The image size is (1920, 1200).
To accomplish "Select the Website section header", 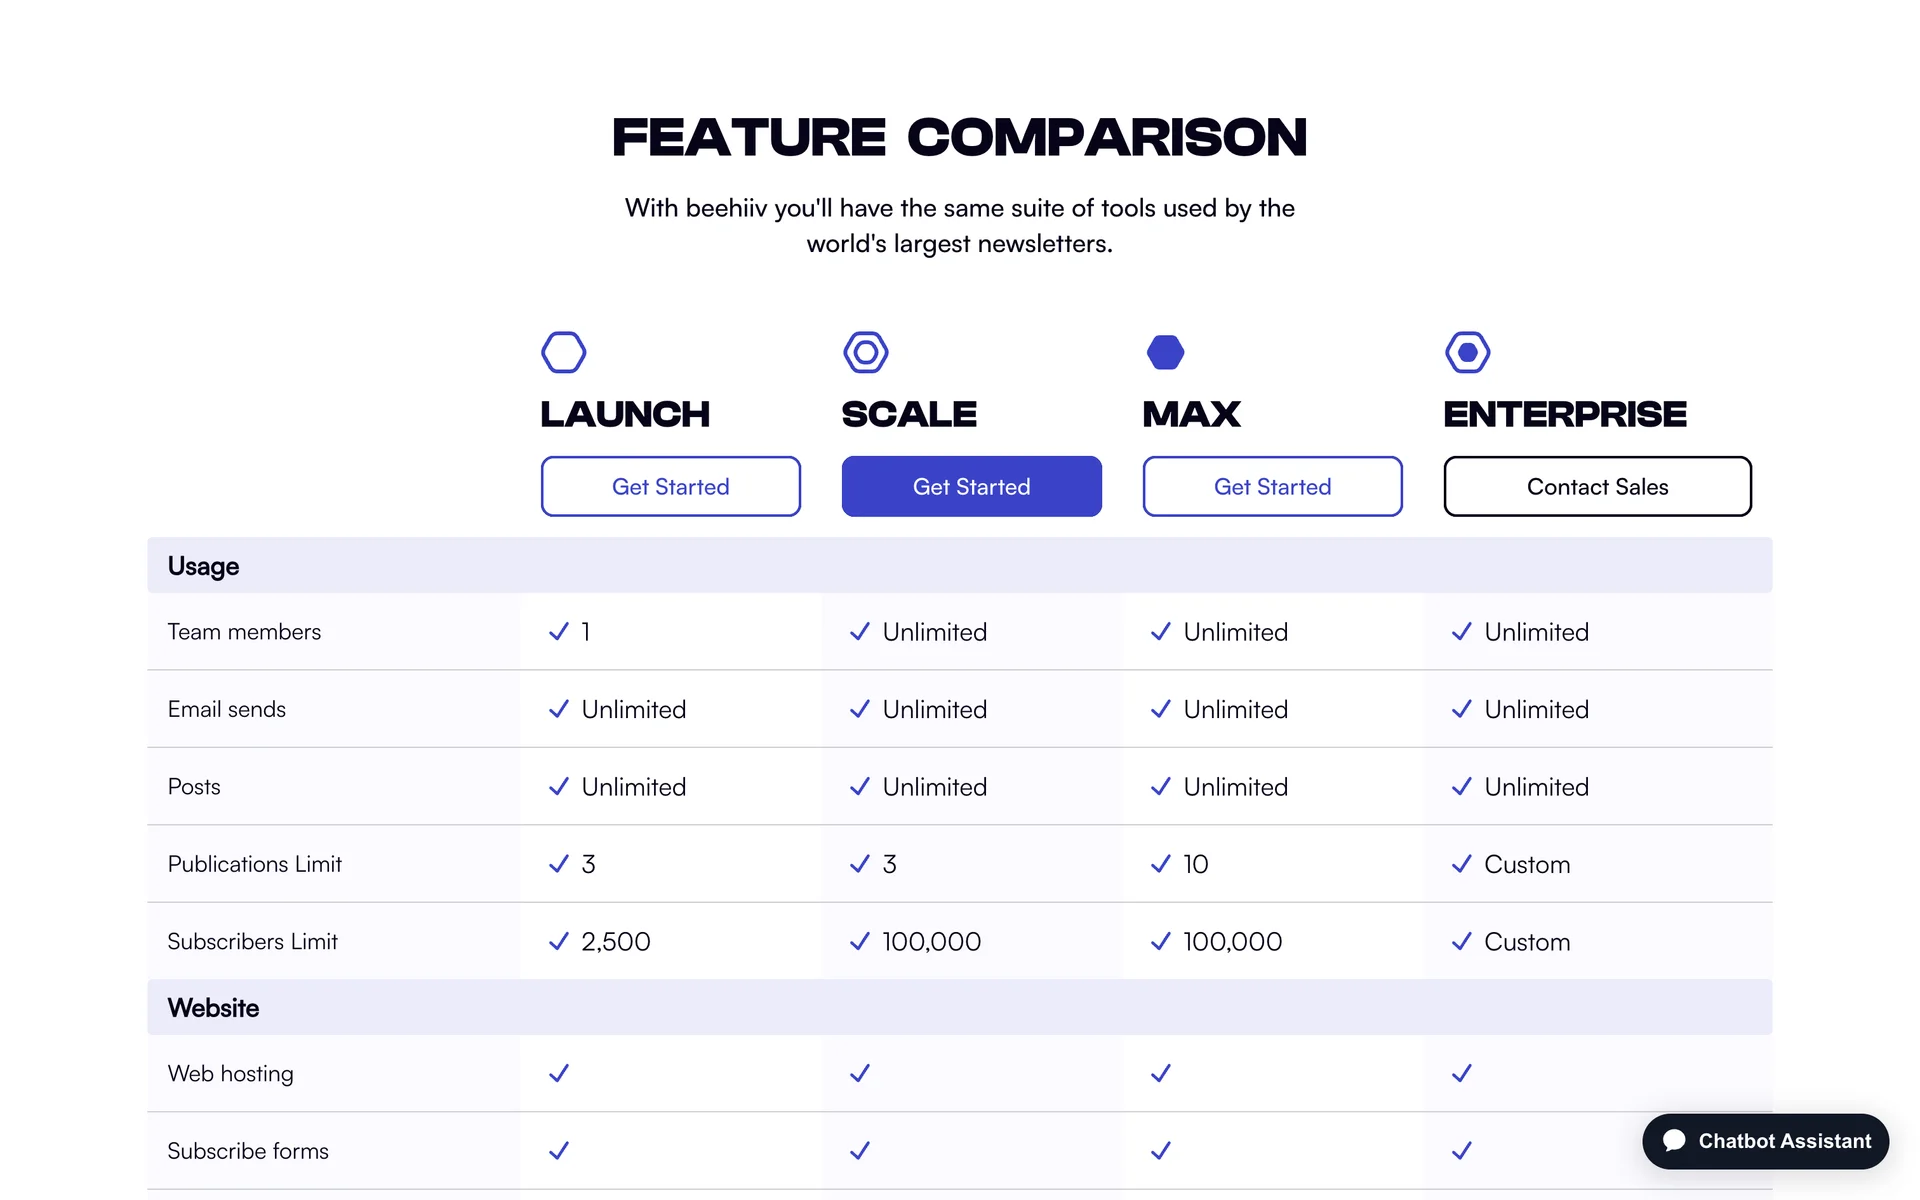I will (x=213, y=1008).
